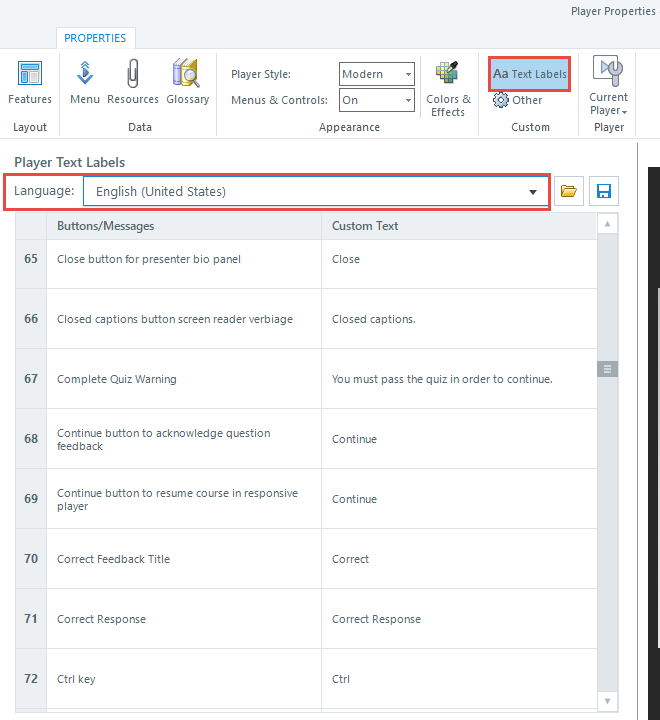
Task: Edit 'Continue' text in row 69
Action: 459,499
